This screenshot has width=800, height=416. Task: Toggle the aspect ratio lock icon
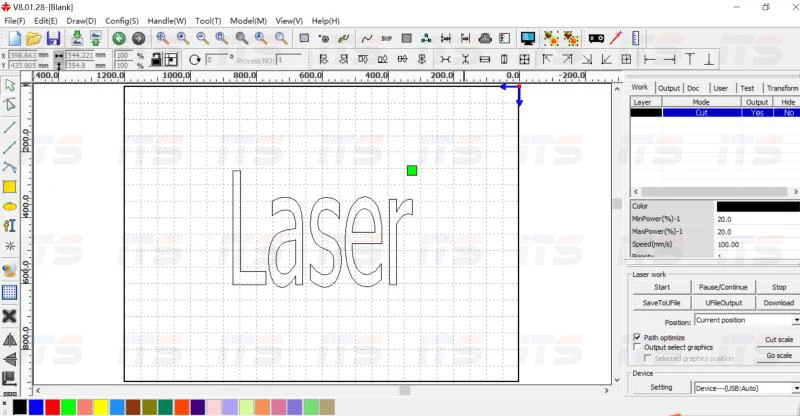coord(156,60)
